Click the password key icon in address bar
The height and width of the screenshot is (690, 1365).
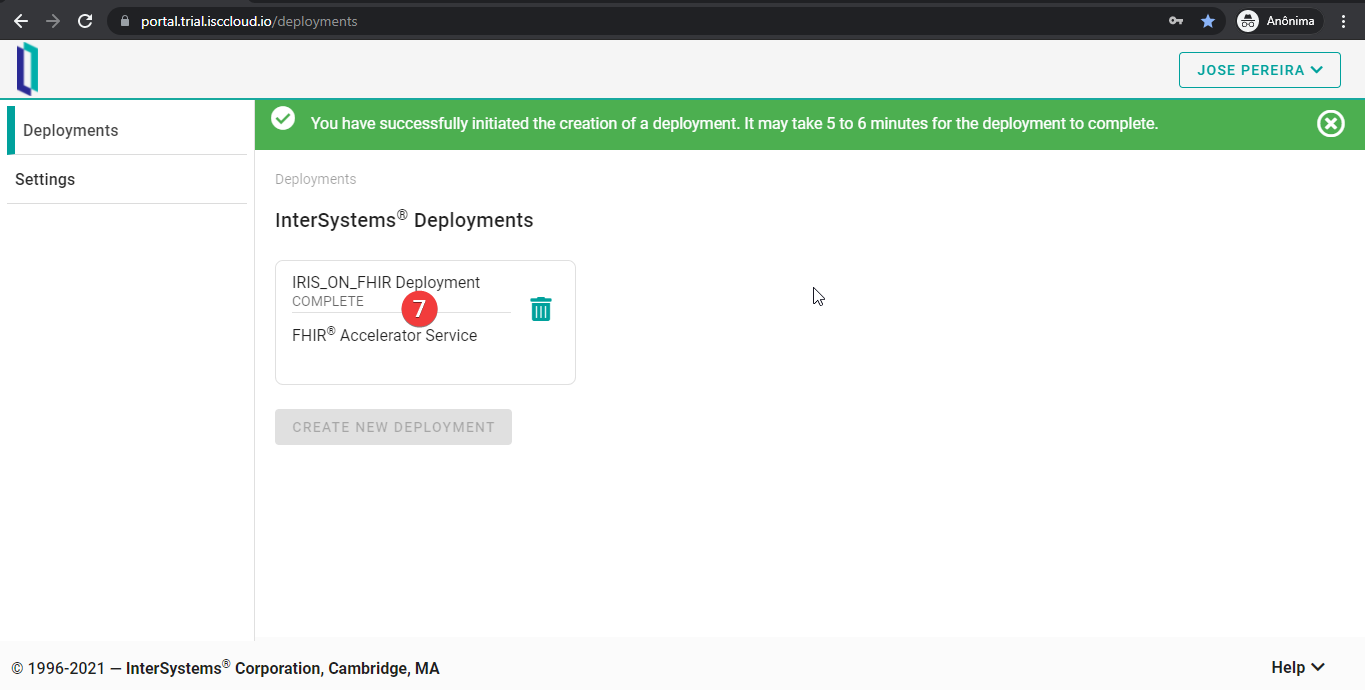pyautogui.click(x=1176, y=21)
